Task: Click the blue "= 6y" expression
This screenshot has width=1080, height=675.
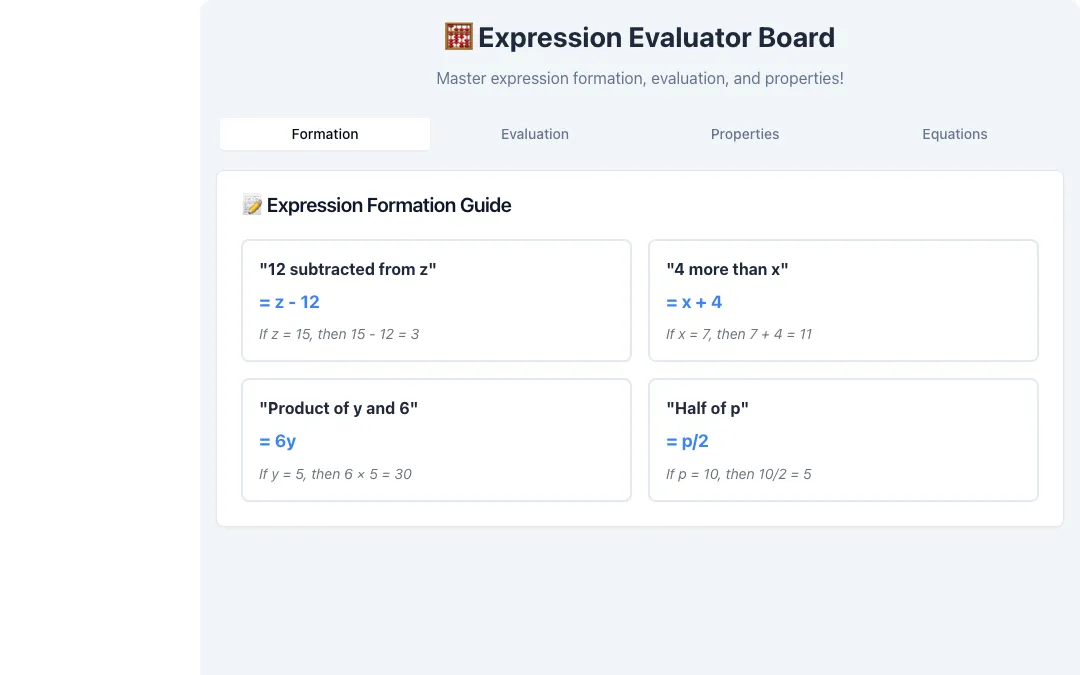Action: click(278, 442)
